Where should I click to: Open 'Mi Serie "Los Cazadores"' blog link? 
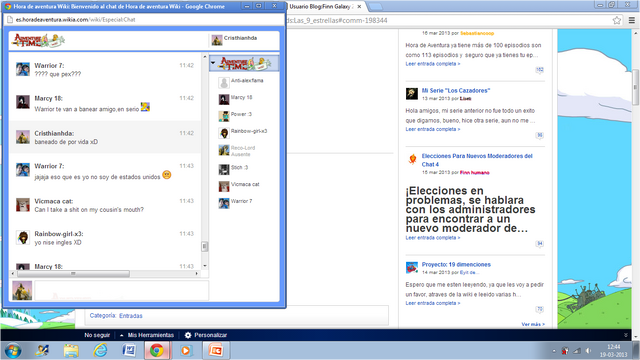456,91
